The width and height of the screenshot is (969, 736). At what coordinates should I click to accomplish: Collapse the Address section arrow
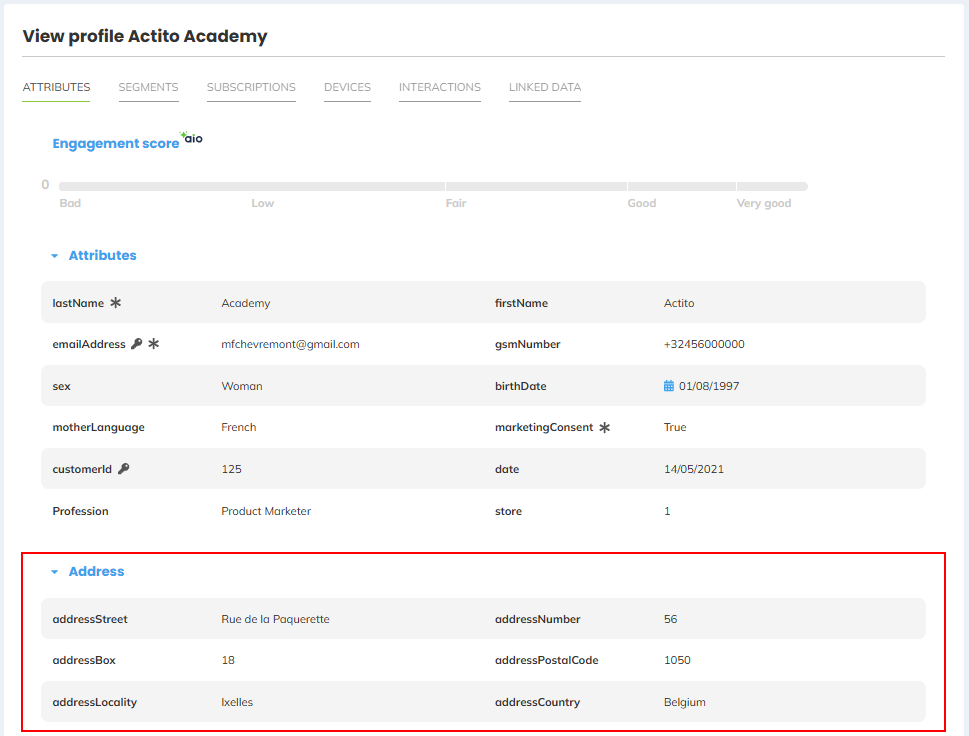pyautogui.click(x=54, y=572)
